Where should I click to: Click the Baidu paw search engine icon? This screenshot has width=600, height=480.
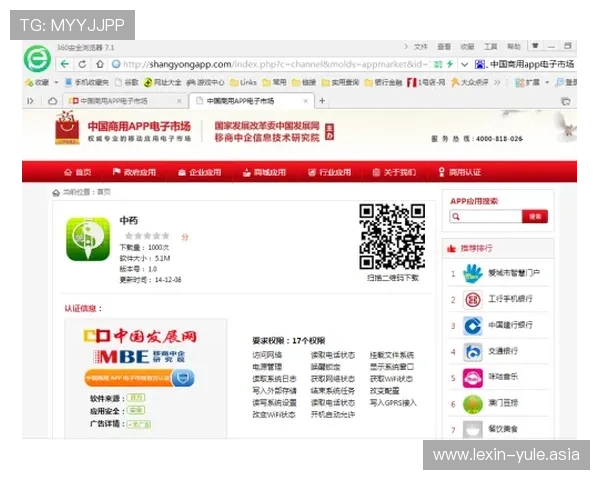point(479,64)
